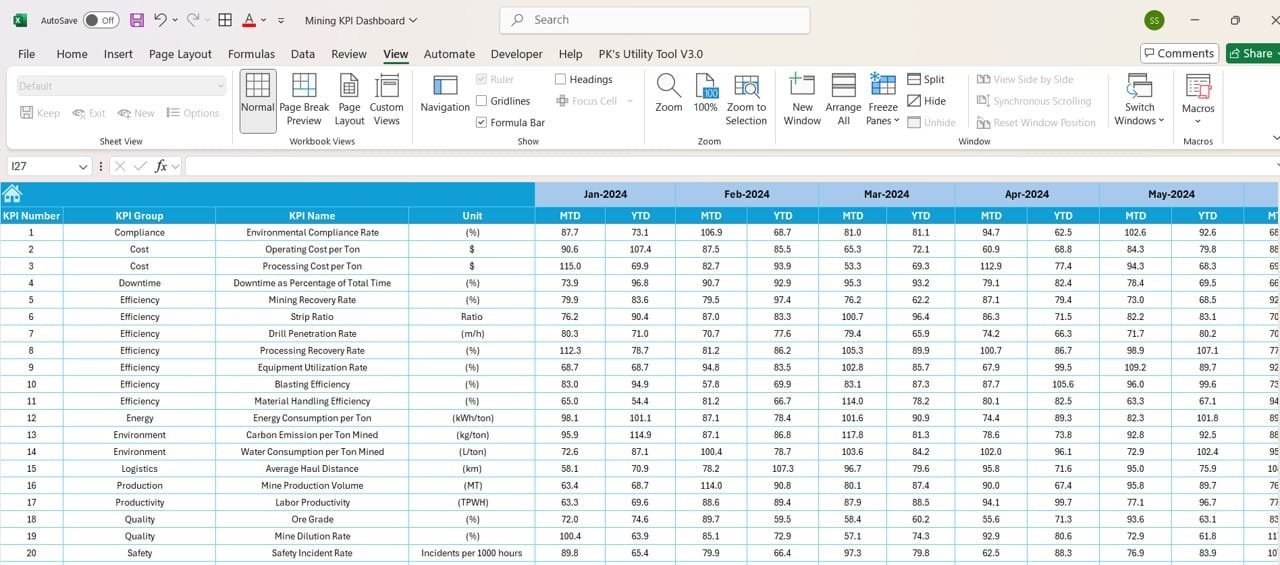Toggle the Headings checkbox
The height and width of the screenshot is (565, 1280).
561,79
